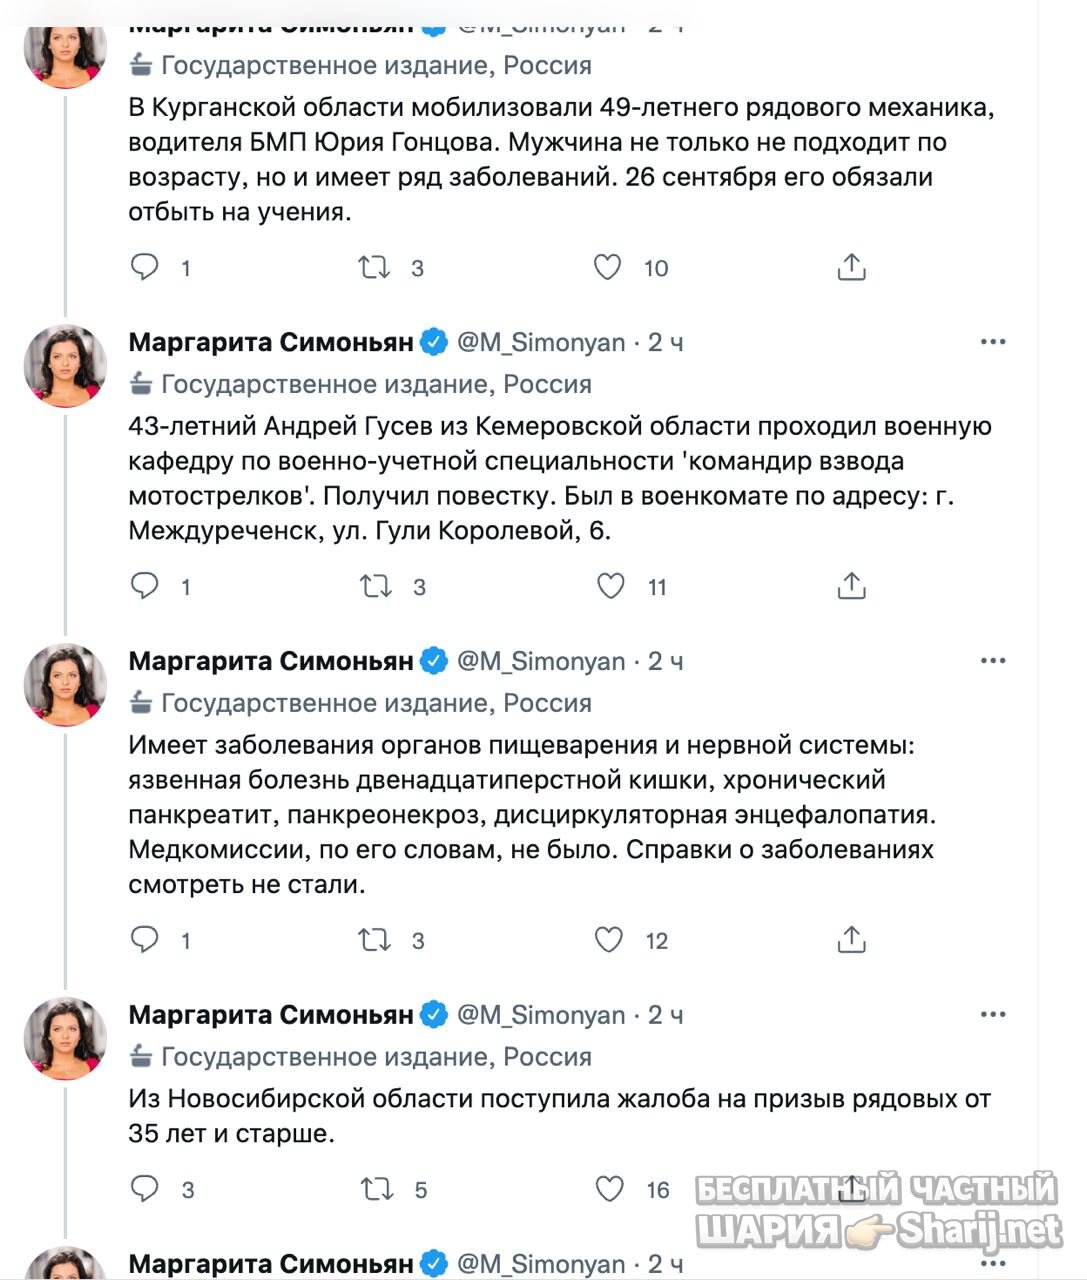Open more menu on digestive illnesses tweet
Screen dimensions: 1087x1280
pyautogui.click(x=993, y=661)
